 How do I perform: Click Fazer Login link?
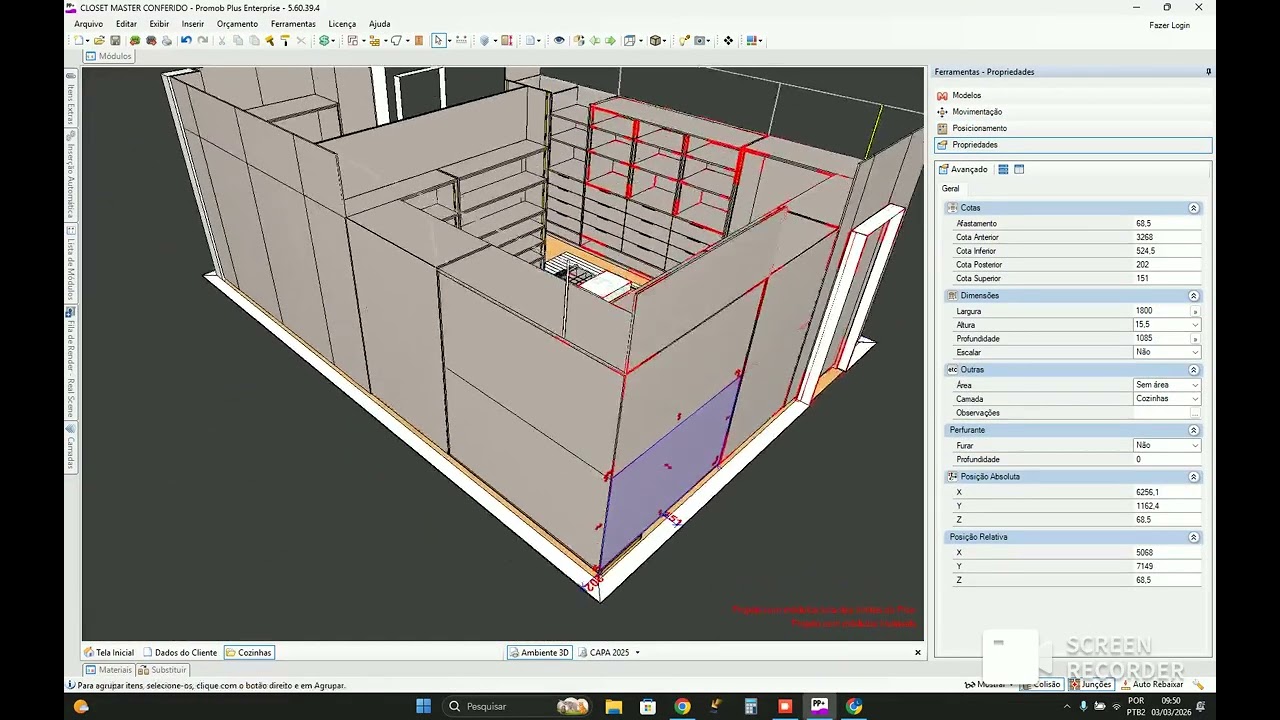coord(1169,25)
